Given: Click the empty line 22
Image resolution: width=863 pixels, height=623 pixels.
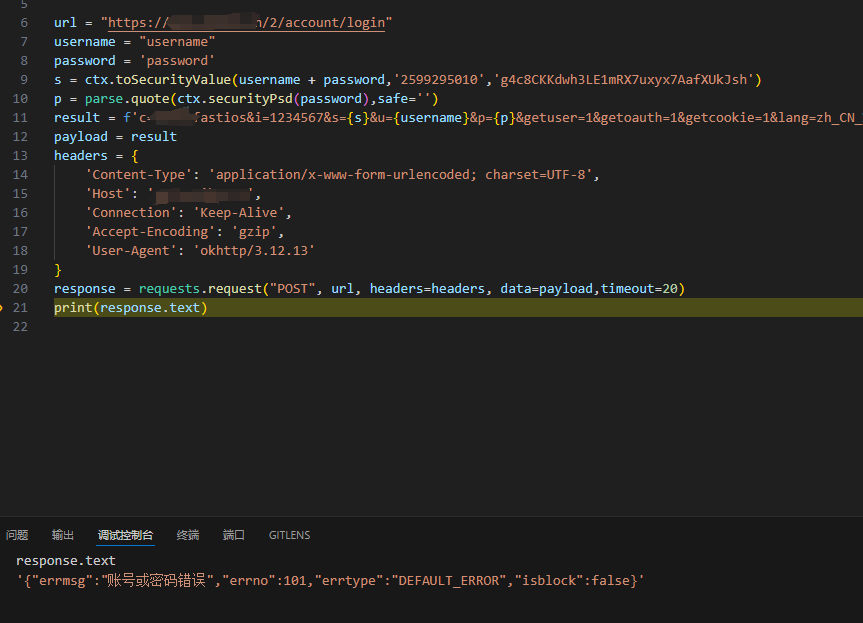Looking at the screenshot, I should point(458,326).
